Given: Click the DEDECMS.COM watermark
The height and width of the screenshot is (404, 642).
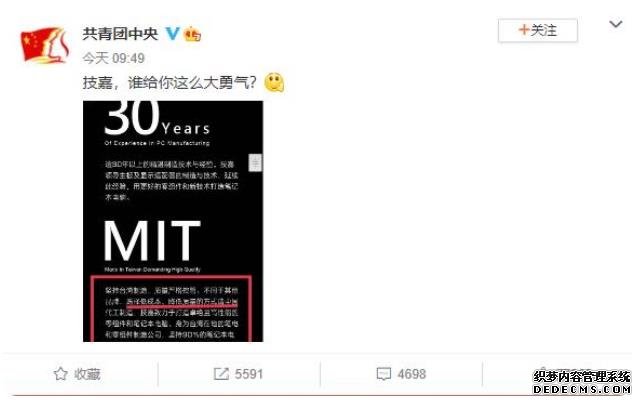Looking at the screenshot, I should pyautogui.click(x=582, y=389).
